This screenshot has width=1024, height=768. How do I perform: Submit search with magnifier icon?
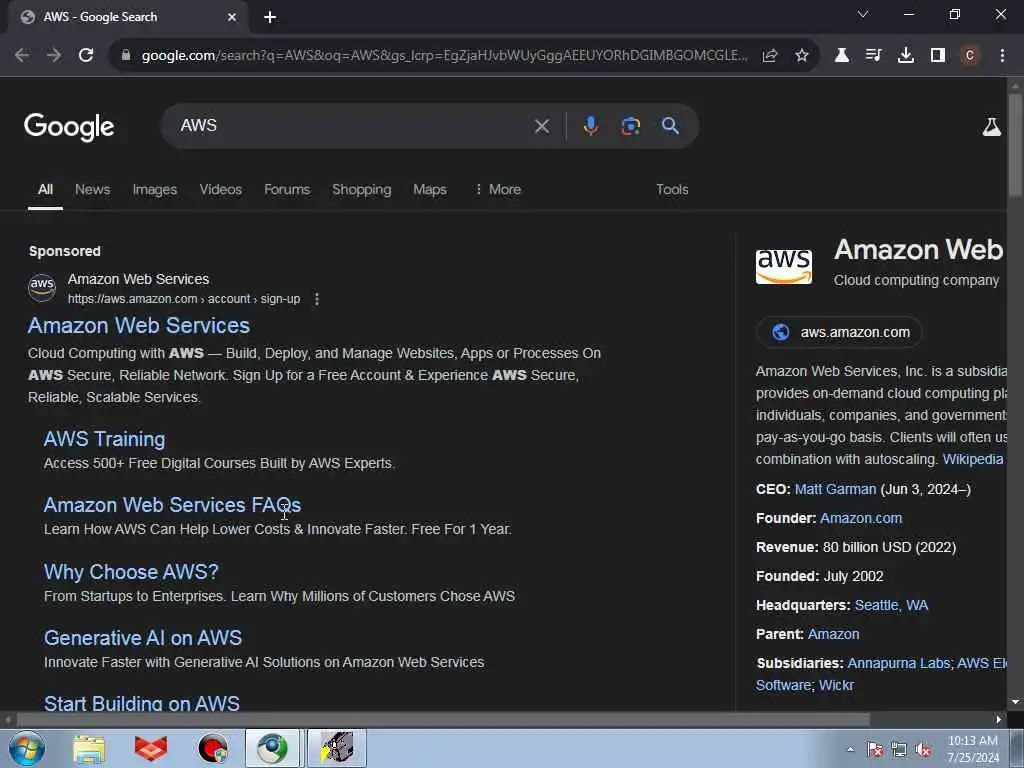click(x=670, y=125)
